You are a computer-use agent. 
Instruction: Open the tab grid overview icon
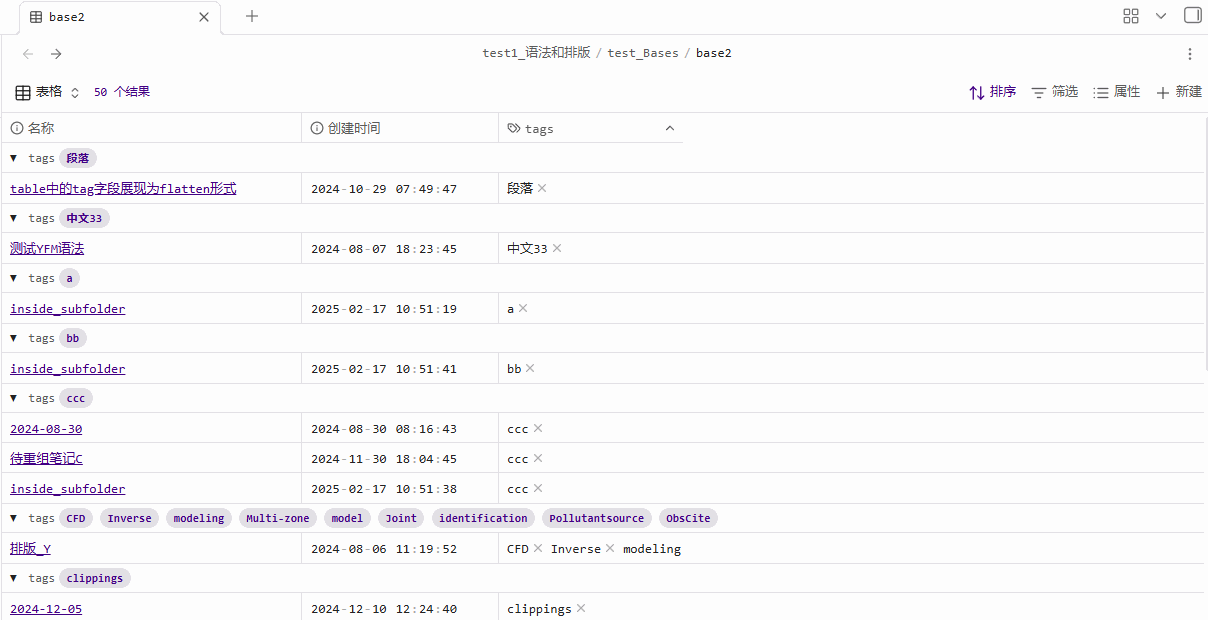point(1131,16)
